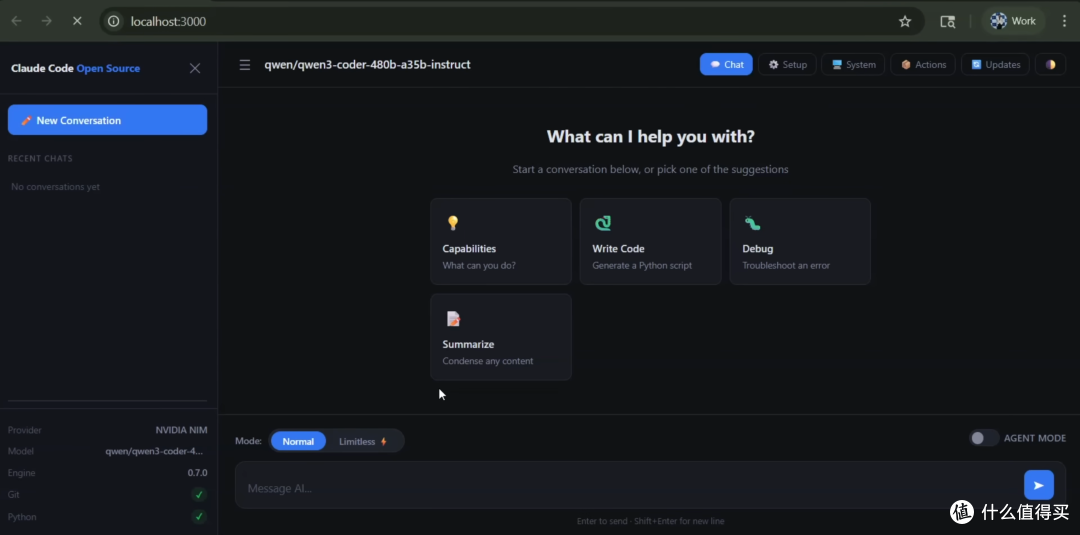1080x535 pixels.
Task: Toggle the Agent Mode switch
Action: coord(984,438)
